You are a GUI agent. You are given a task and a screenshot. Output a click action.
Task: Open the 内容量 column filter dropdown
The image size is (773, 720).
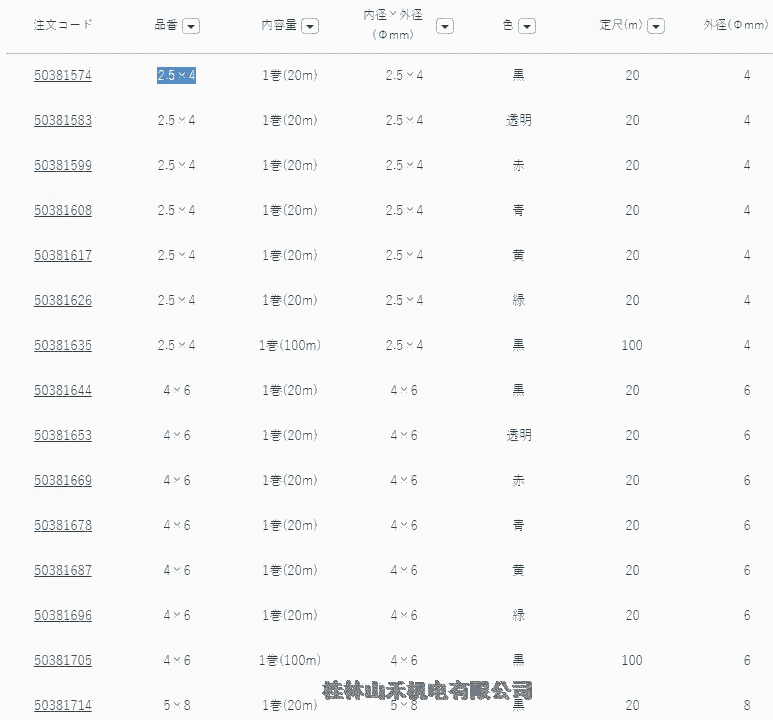(x=310, y=26)
